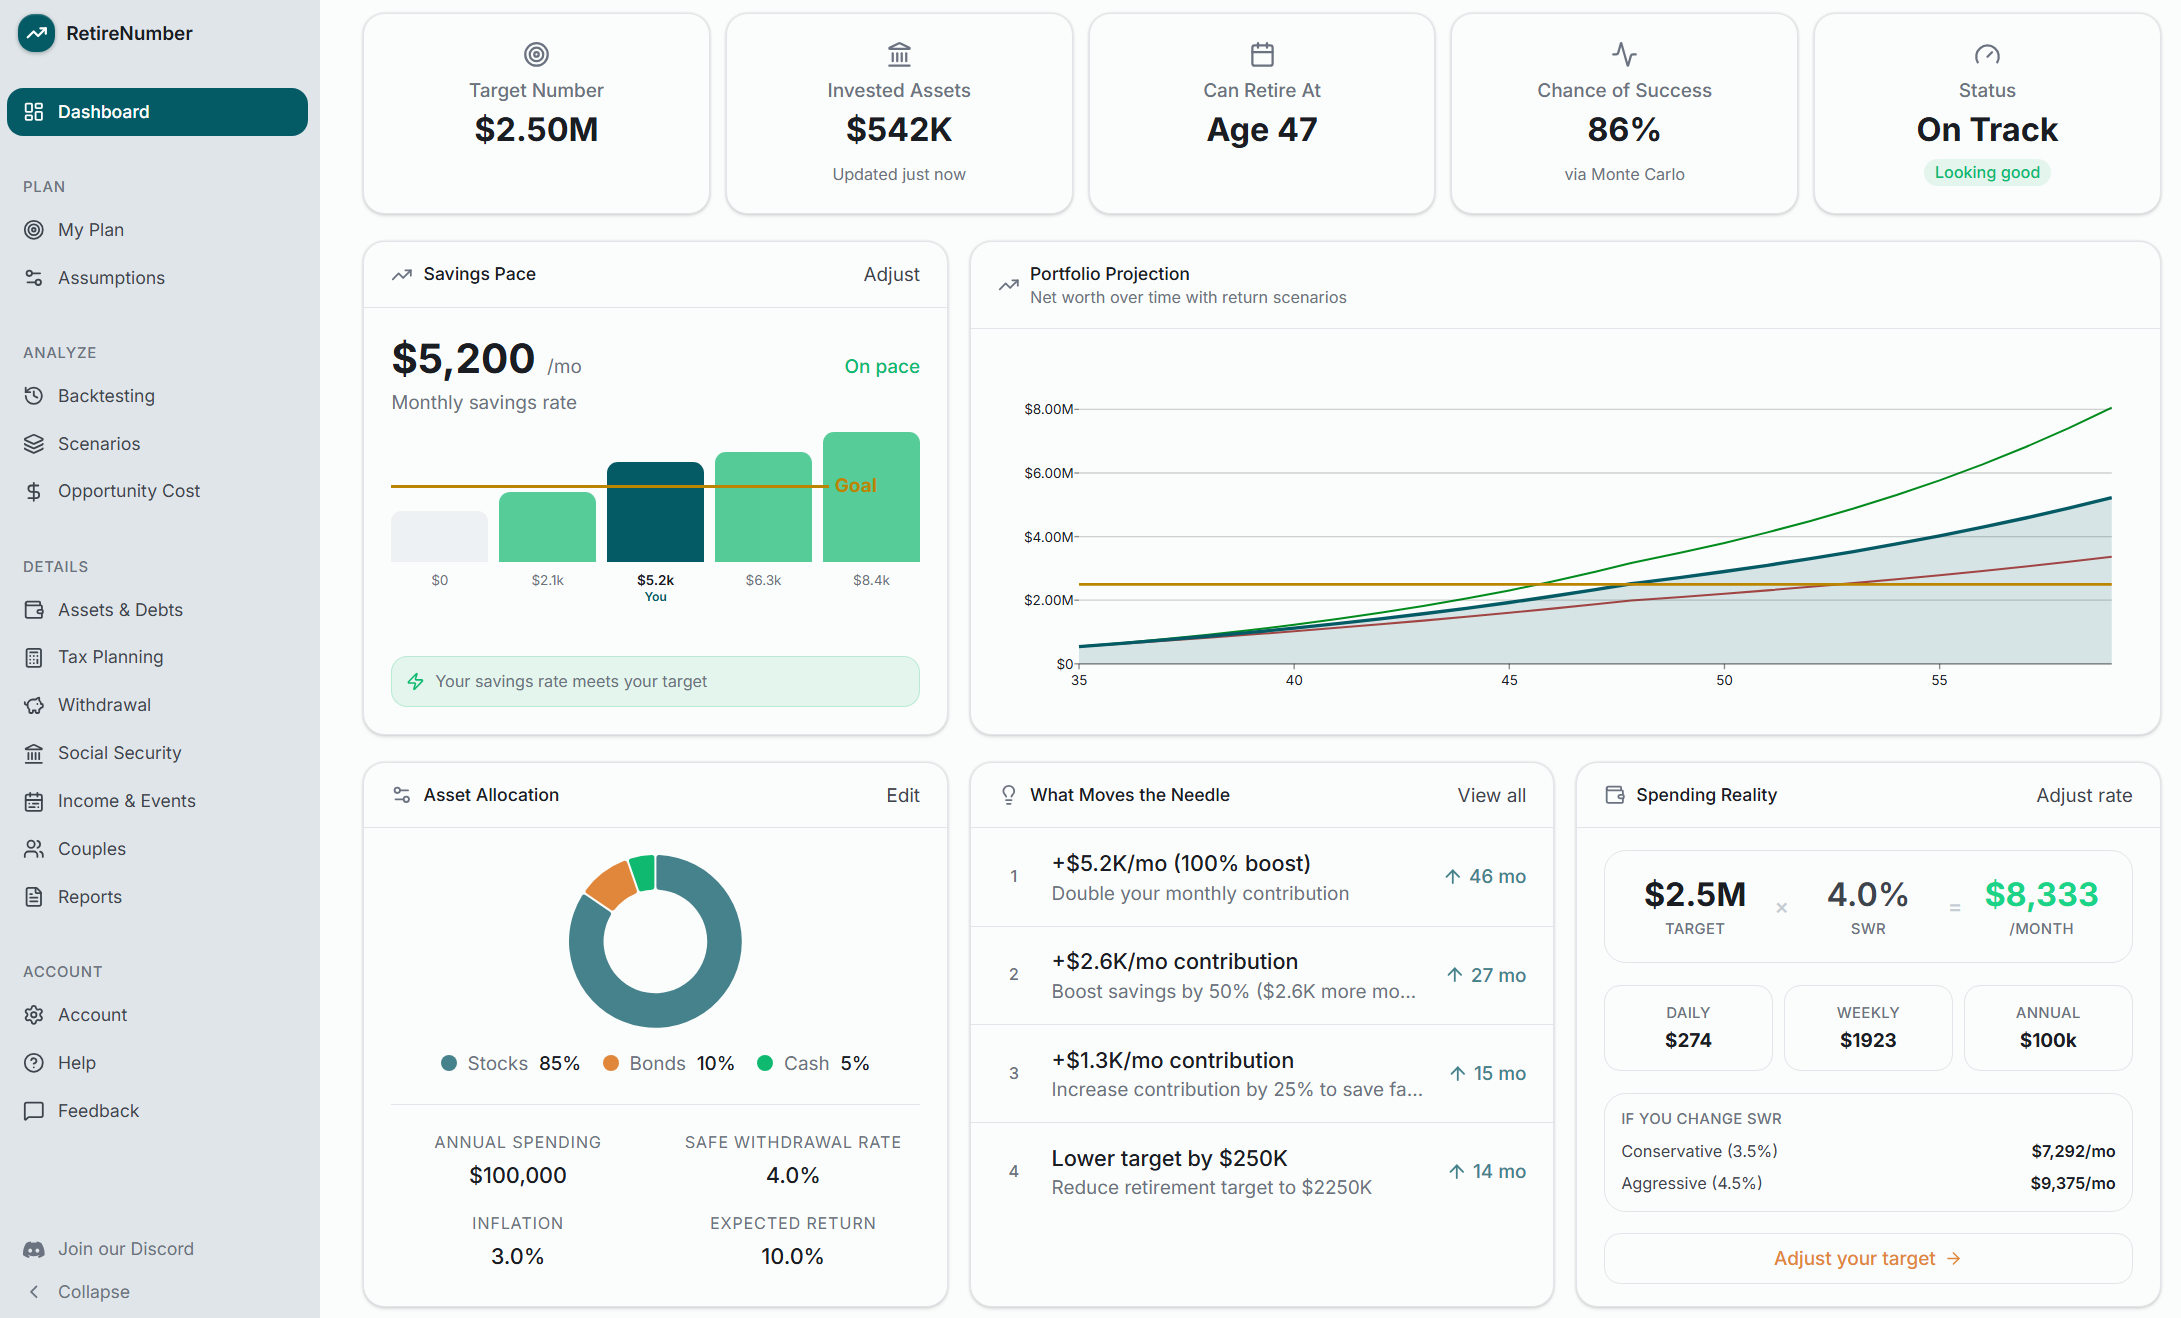The width and height of the screenshot is (2181, 1318).
Task: Click View all in What Moves the Needle
Action: coord(1491,795)
